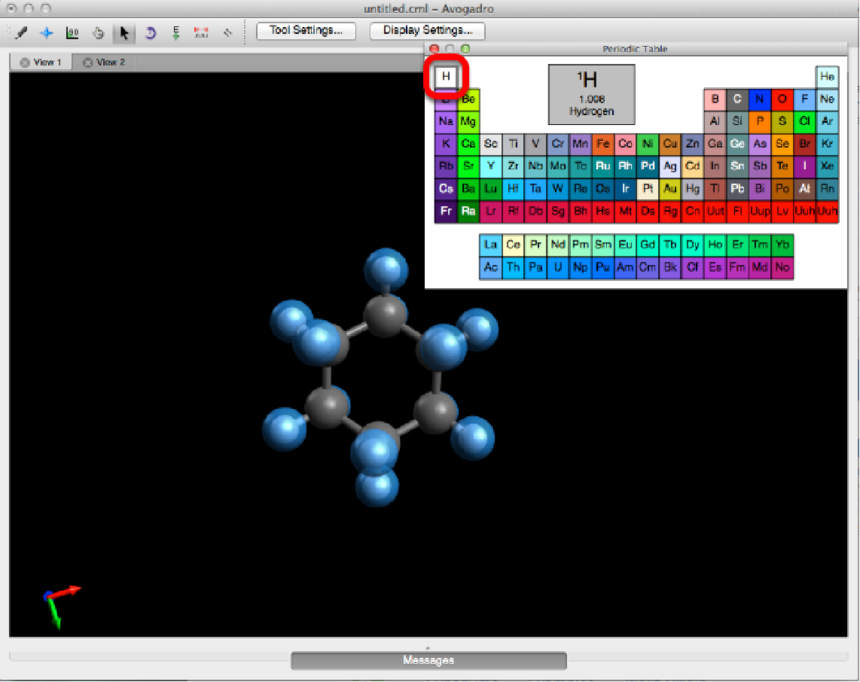The height and width of the screenshot is (682, 860).
Task: Close the Periodic Table window
Action: pos(434,48)
